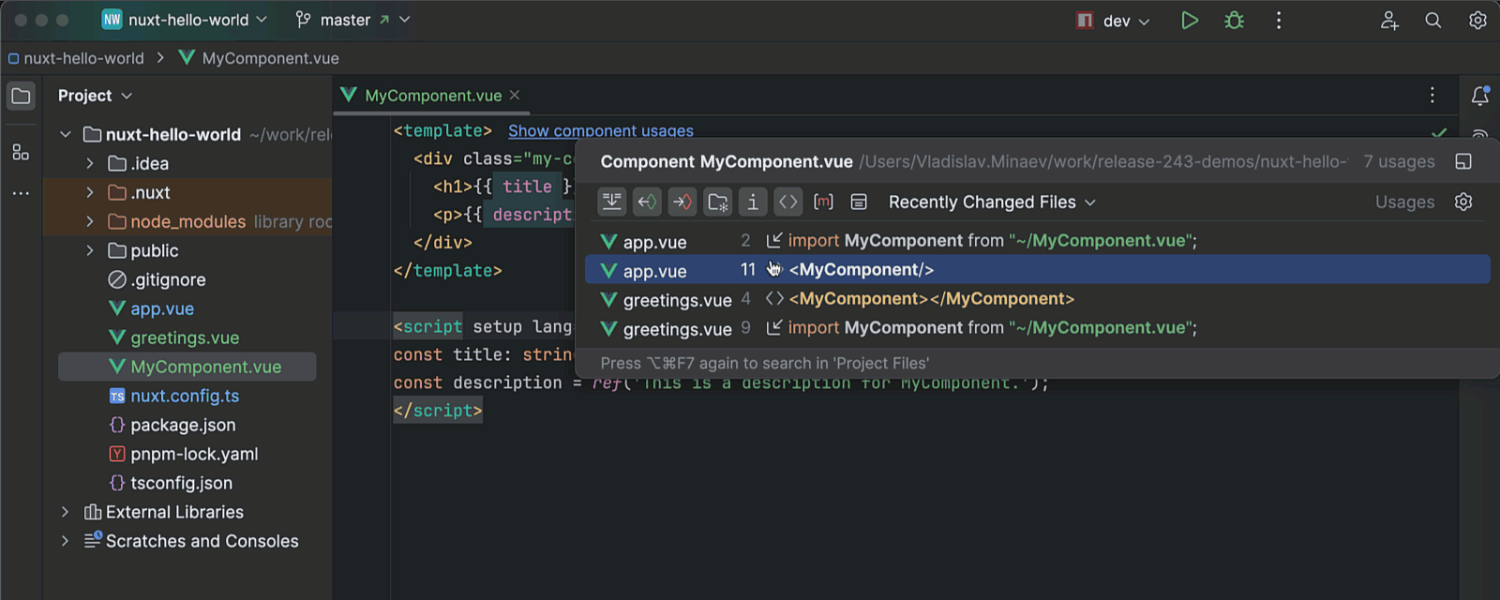
Task: Open Code With Me add-user icon
Action: tap(1390, 21)
